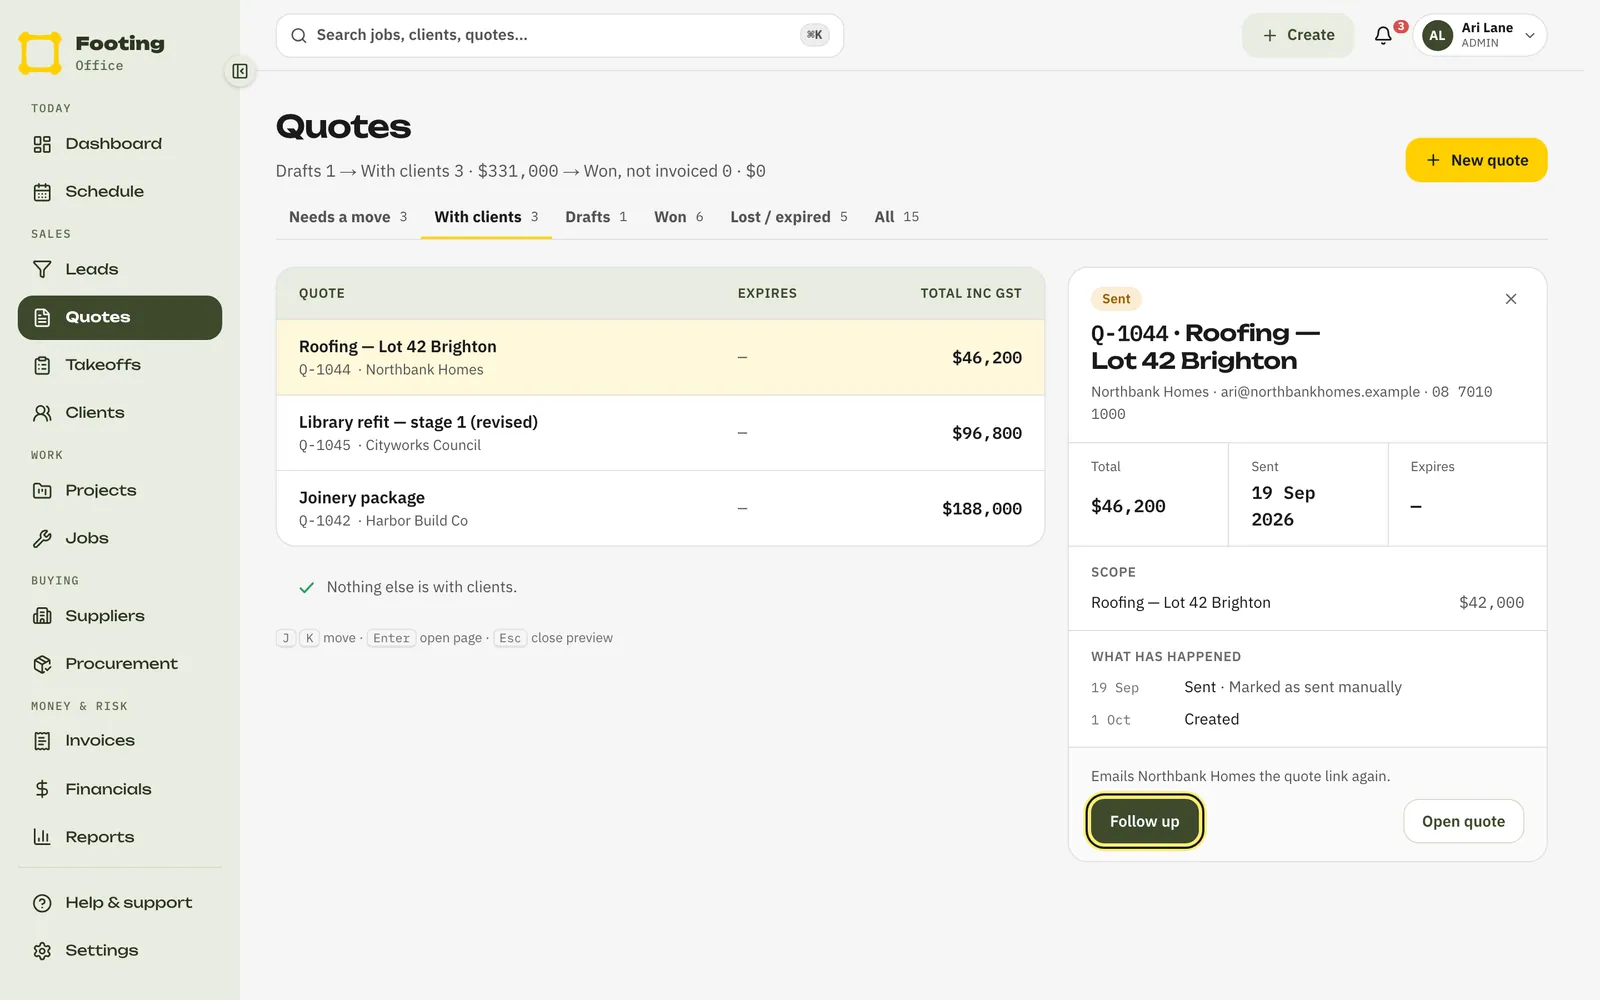The image size is (1600, 1000).
Task: Click the $188,000 total cell
Action: [x=982, y=509]
